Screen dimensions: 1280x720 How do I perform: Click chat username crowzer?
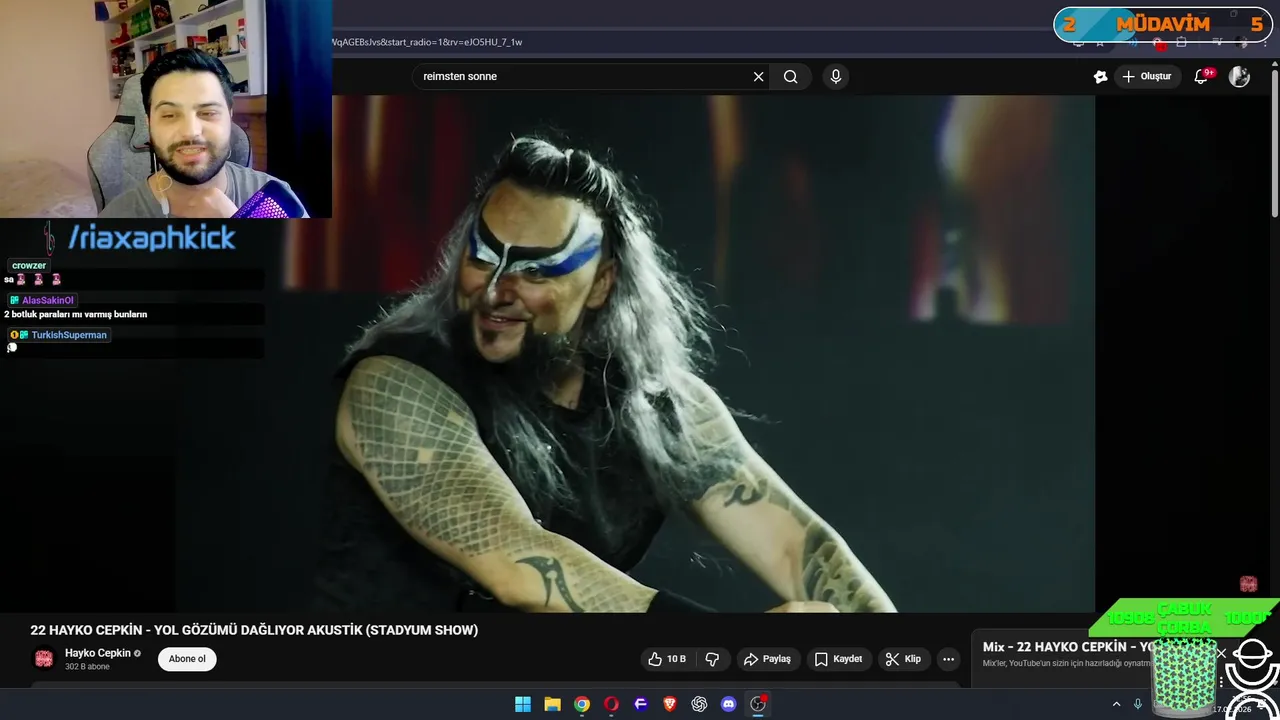[29, 266]
